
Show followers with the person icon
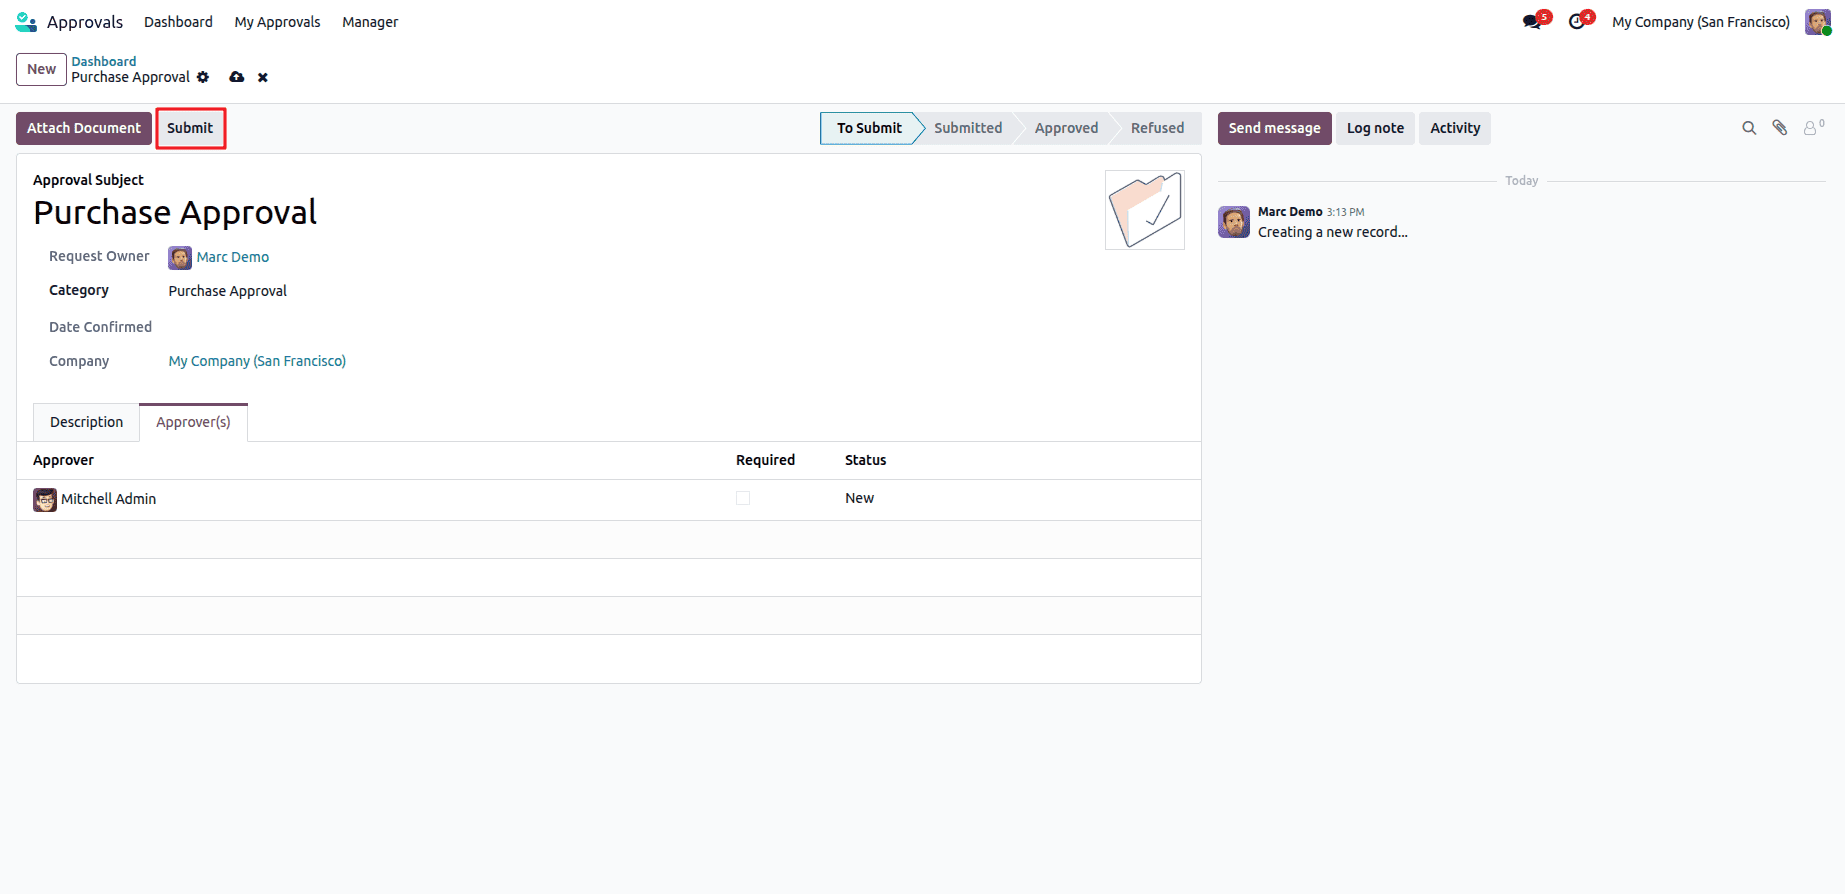1811,128
